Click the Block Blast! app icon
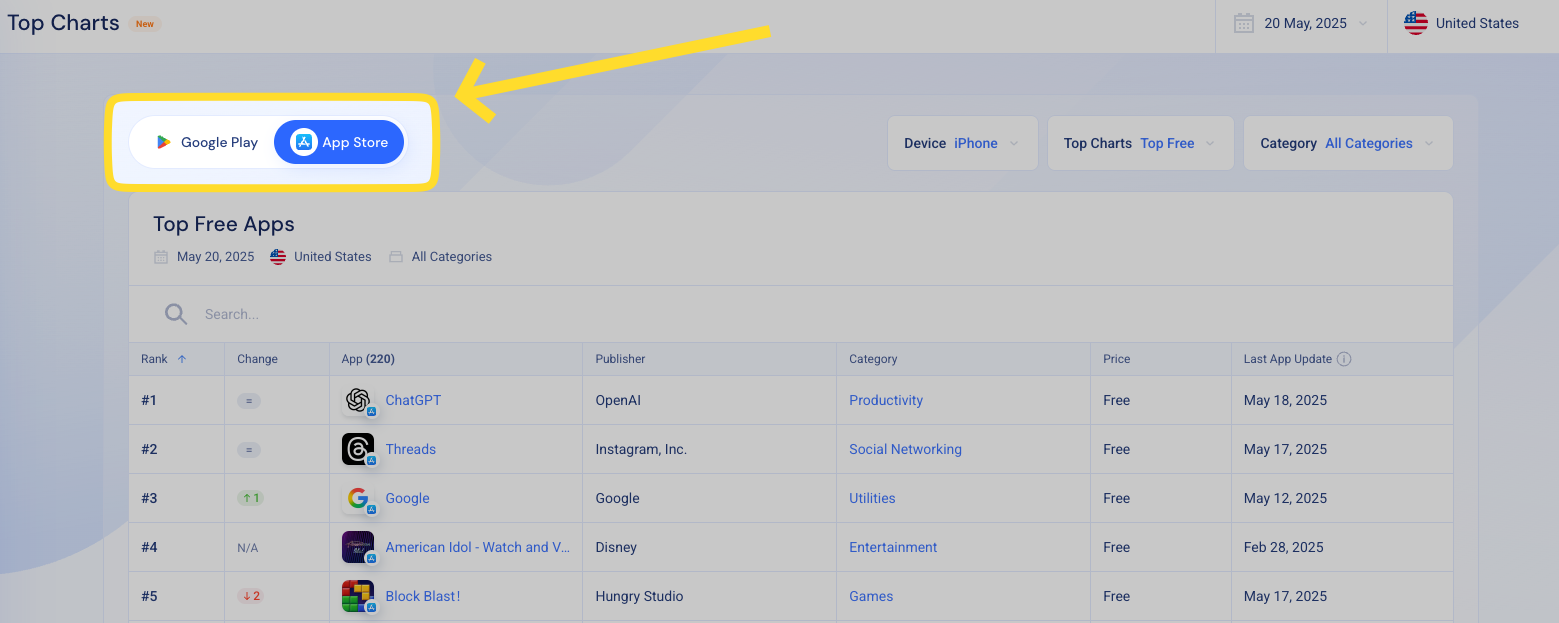The height and width of the screenshot is (623, 1559). [x=358, y=596]
